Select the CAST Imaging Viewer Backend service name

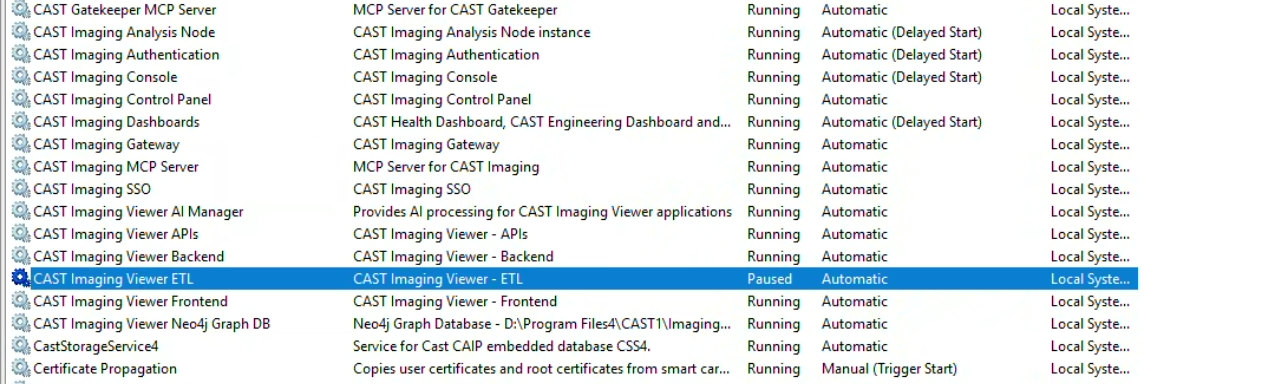128,256
